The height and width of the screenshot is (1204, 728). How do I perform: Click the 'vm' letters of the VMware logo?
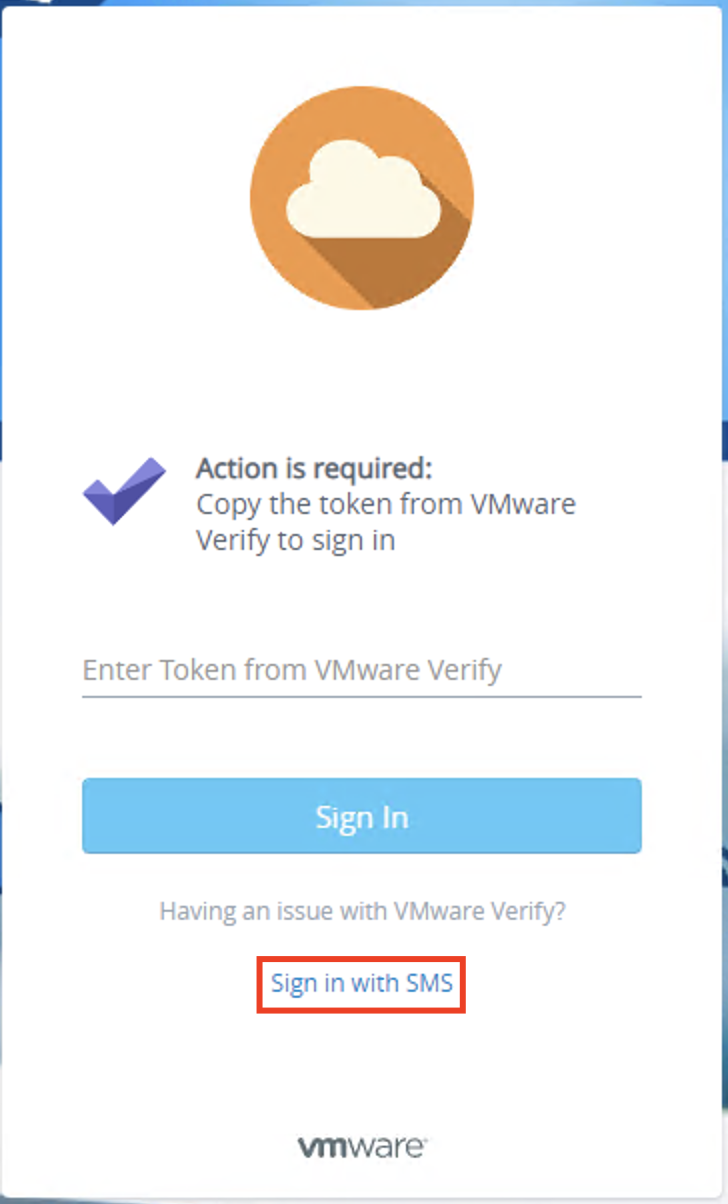[x=322, y=1146]
